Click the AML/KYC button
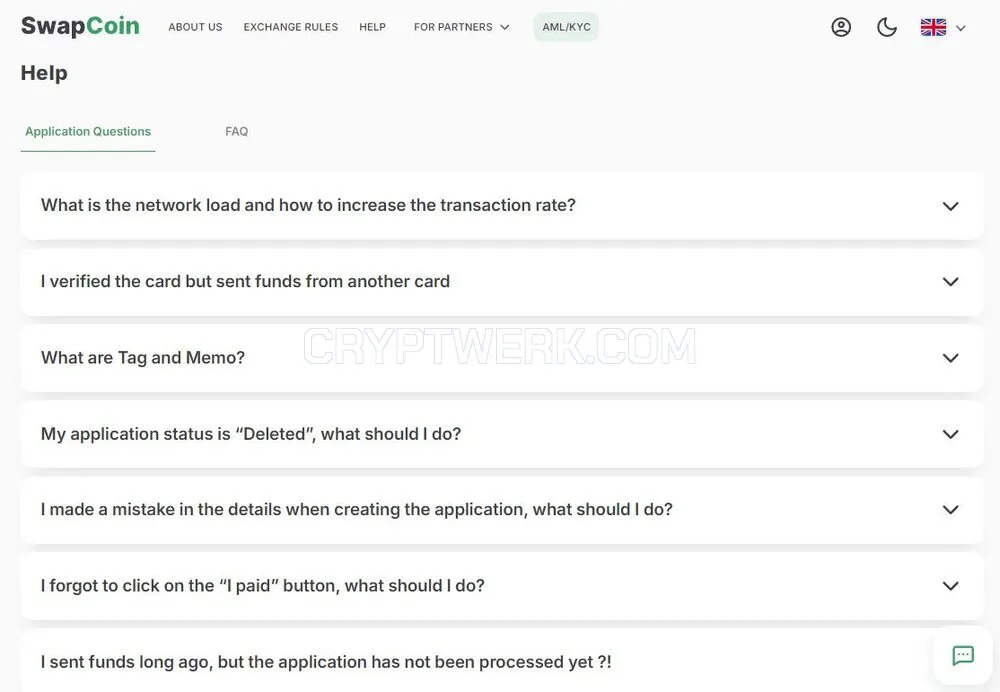This screenshot has height=692, width=1000. (566, 27)
